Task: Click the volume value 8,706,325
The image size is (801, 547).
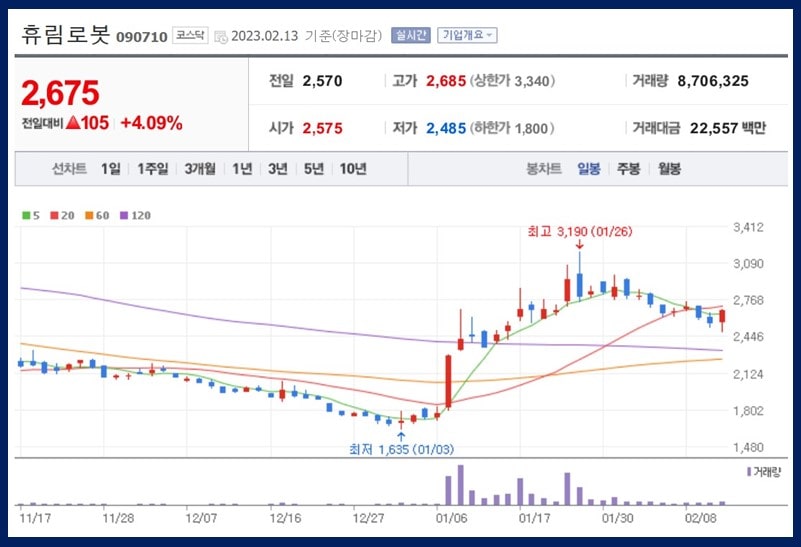Action: tap(713, 81)
